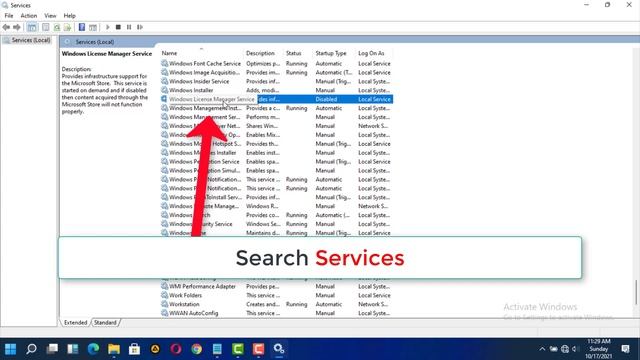This screenshot has width=640, height=360.
Task: Open Widgets on the taskbar
Action: click(x=73, y=349)
